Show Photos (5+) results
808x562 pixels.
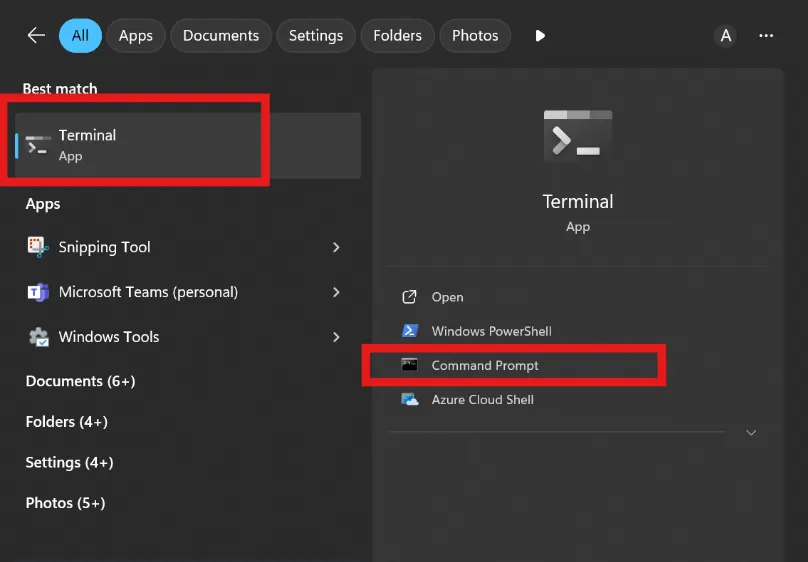click(65, 503)
